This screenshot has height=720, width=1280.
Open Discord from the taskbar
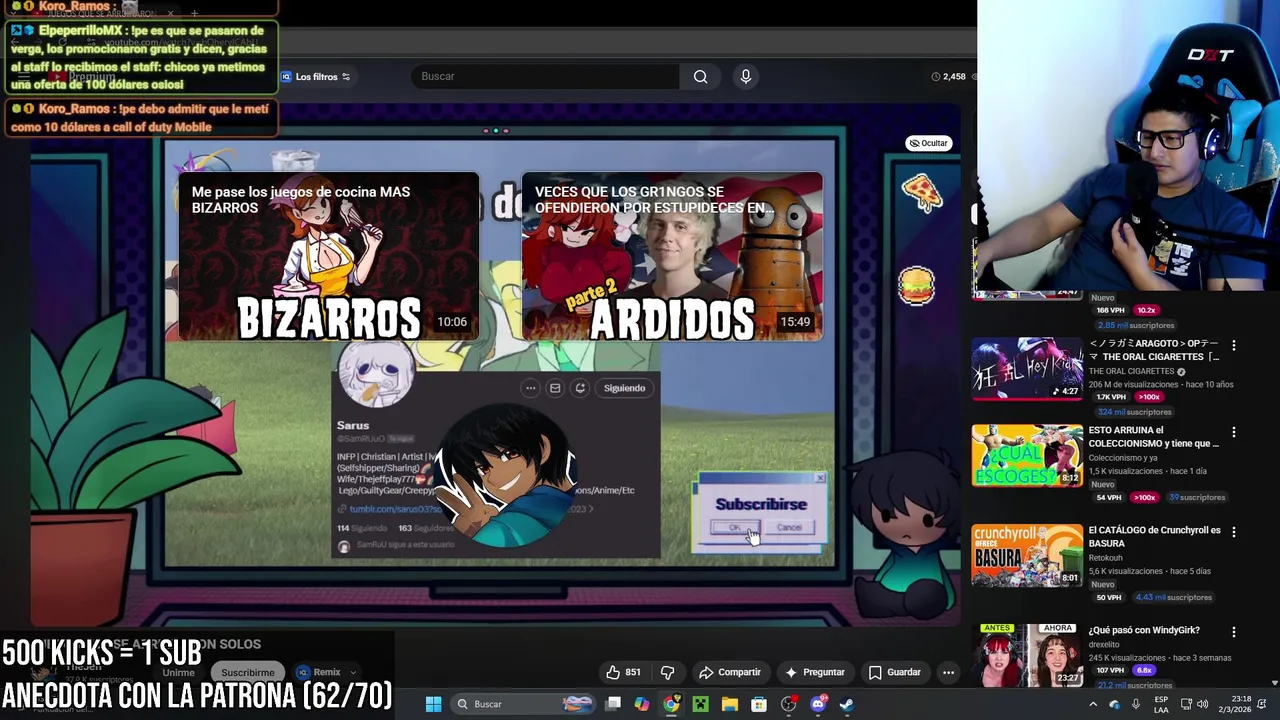pos(818,704)
